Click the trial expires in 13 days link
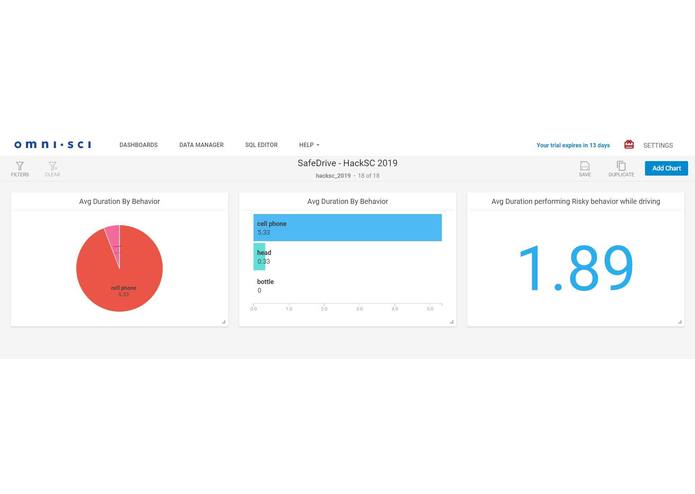This screenshot has height=494, width=695. pyautogui.click(x=573, y=145)
